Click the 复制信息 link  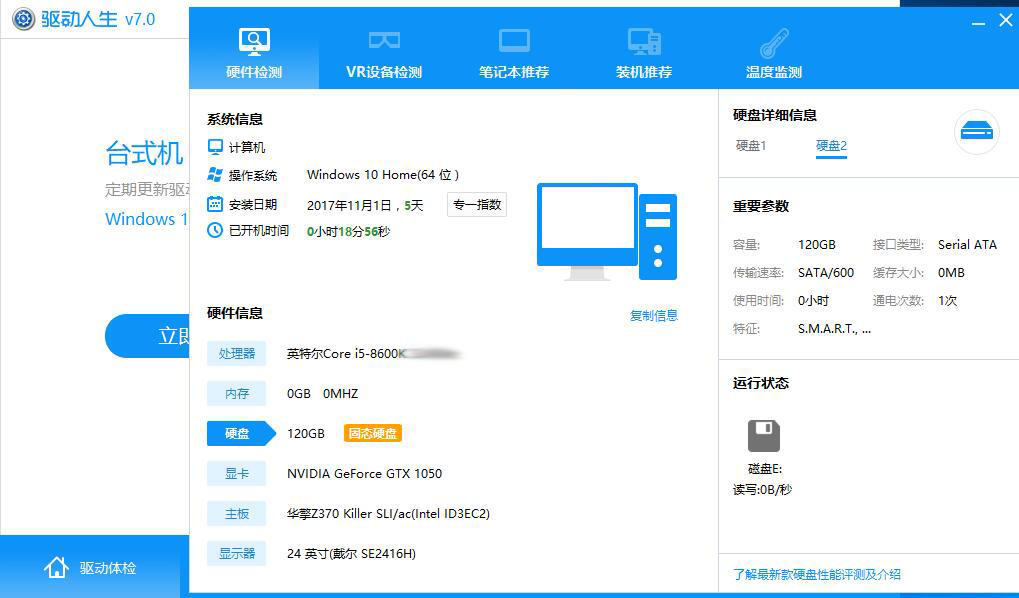pyautogui.click(x=653, y=315)
